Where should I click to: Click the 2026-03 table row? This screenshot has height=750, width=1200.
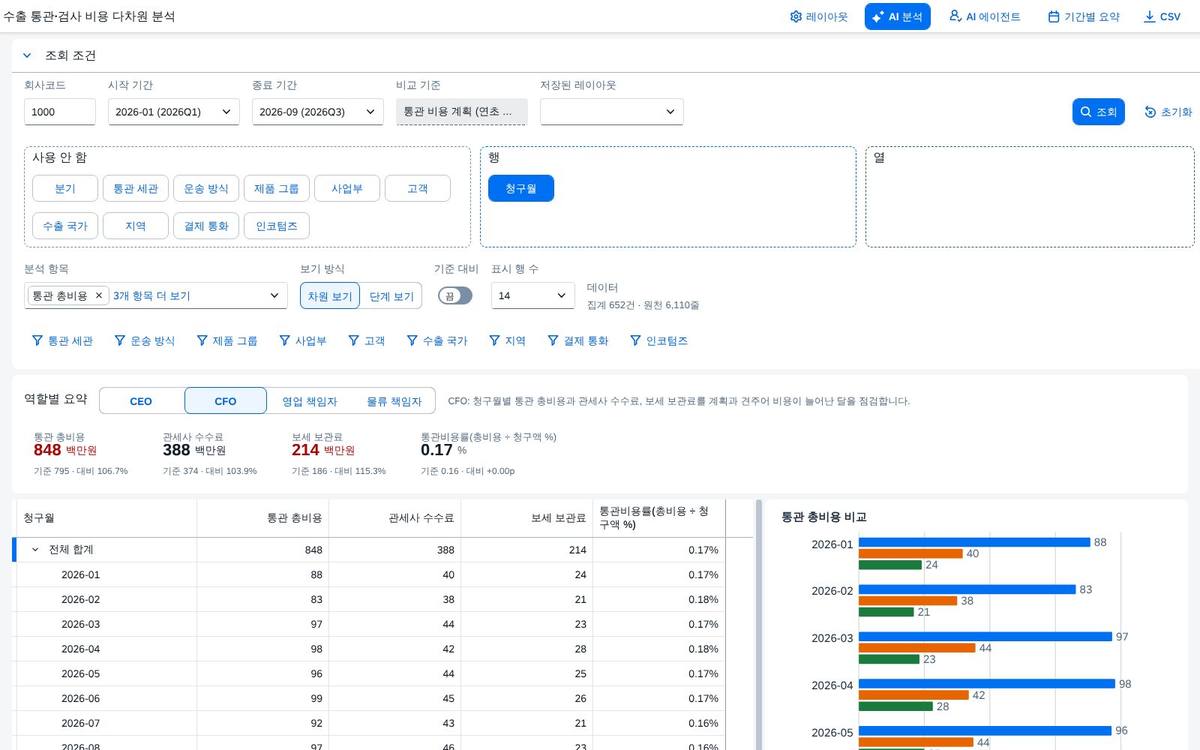pos(369,624)
